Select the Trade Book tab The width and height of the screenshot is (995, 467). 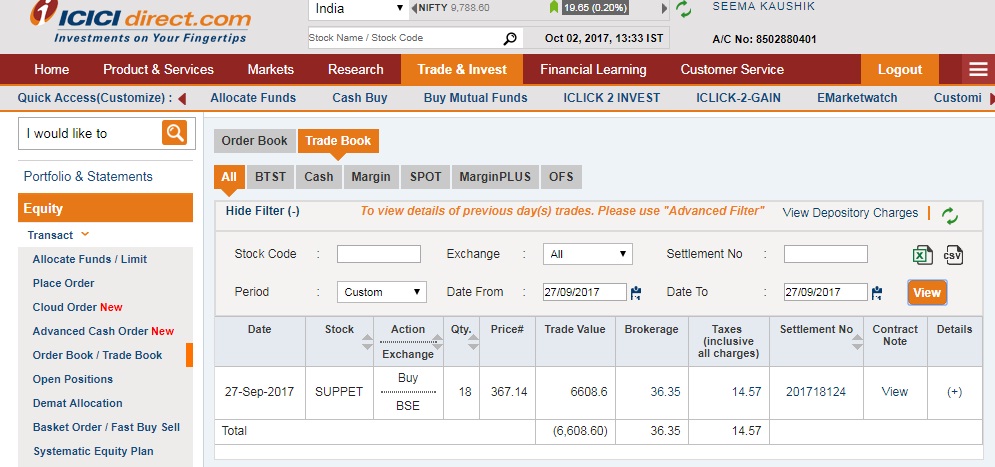tap(338, 141)
